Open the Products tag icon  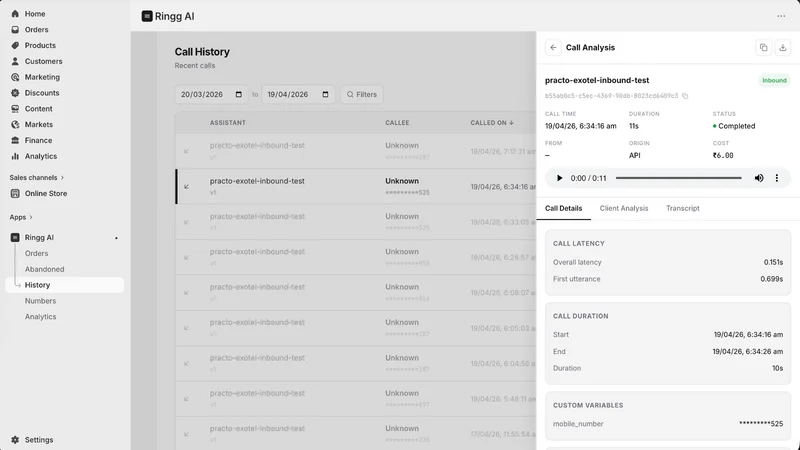tap(15, 45)
